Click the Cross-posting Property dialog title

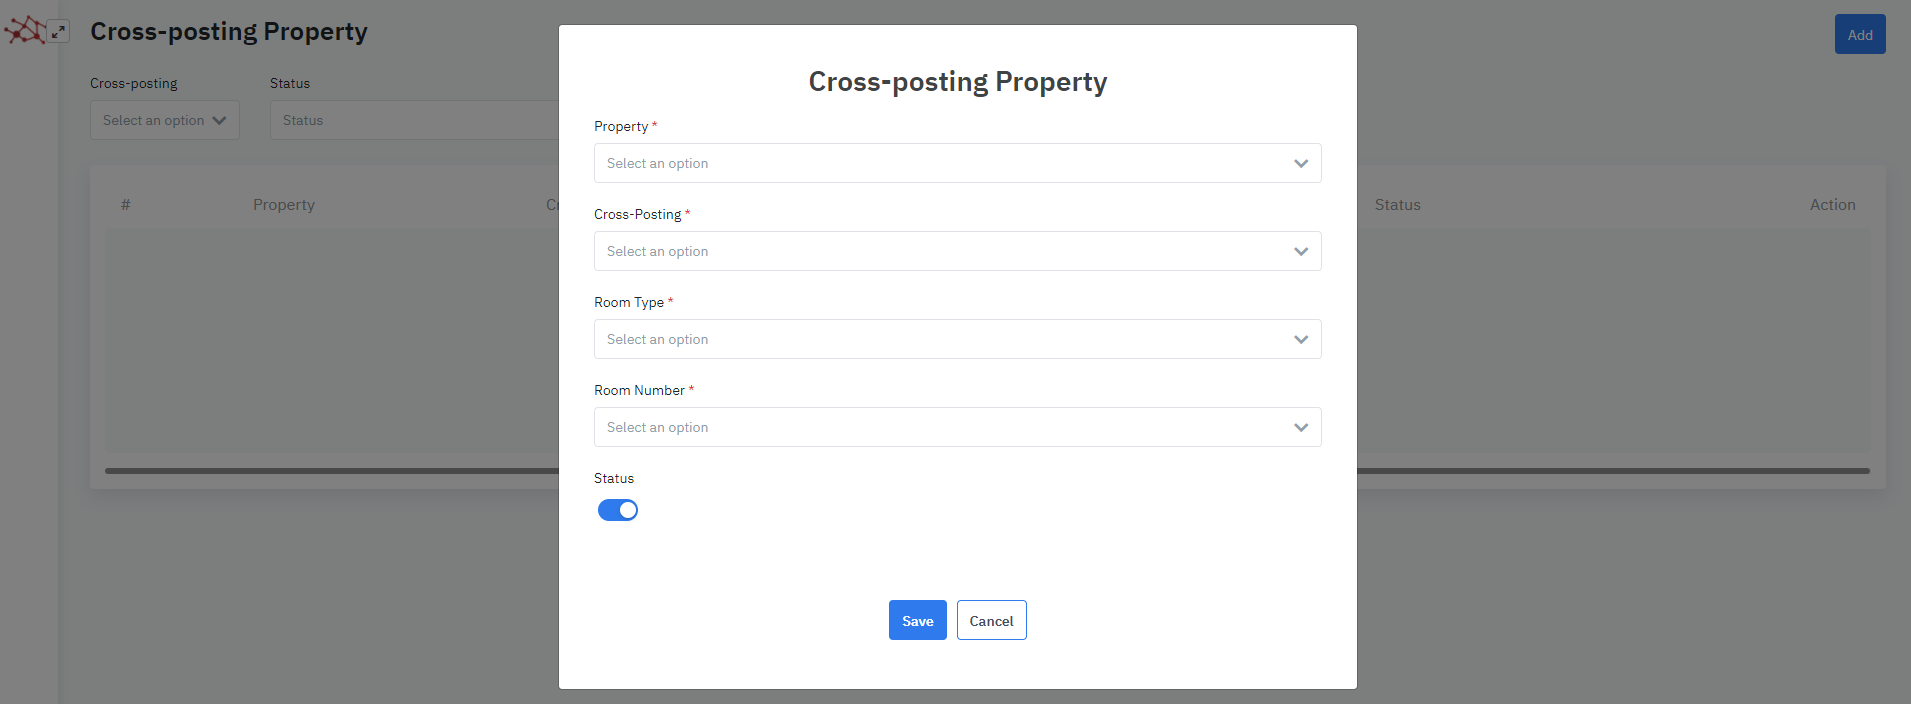[x=957, y=82]
